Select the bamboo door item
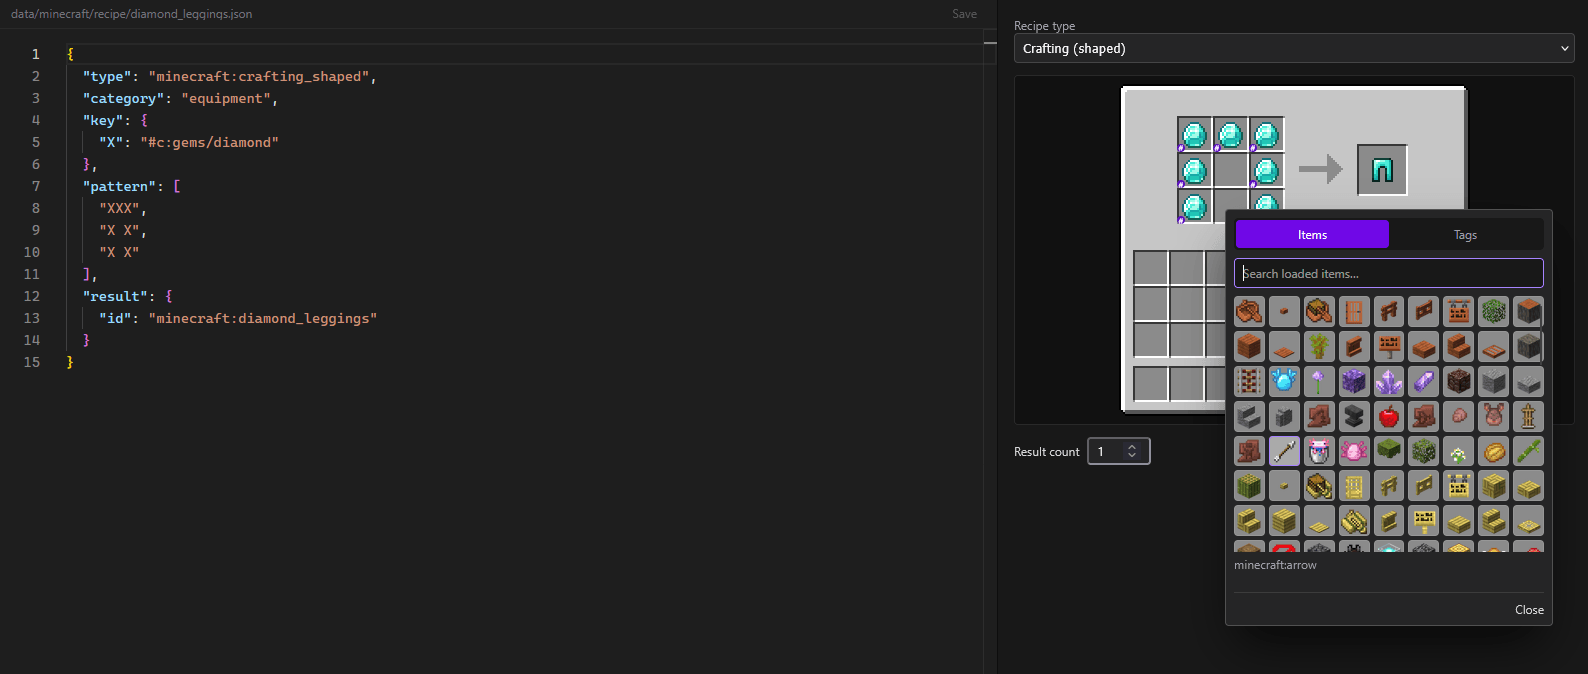Image resolution: width=1588 pixels, height=674 pixels. 1354,486
